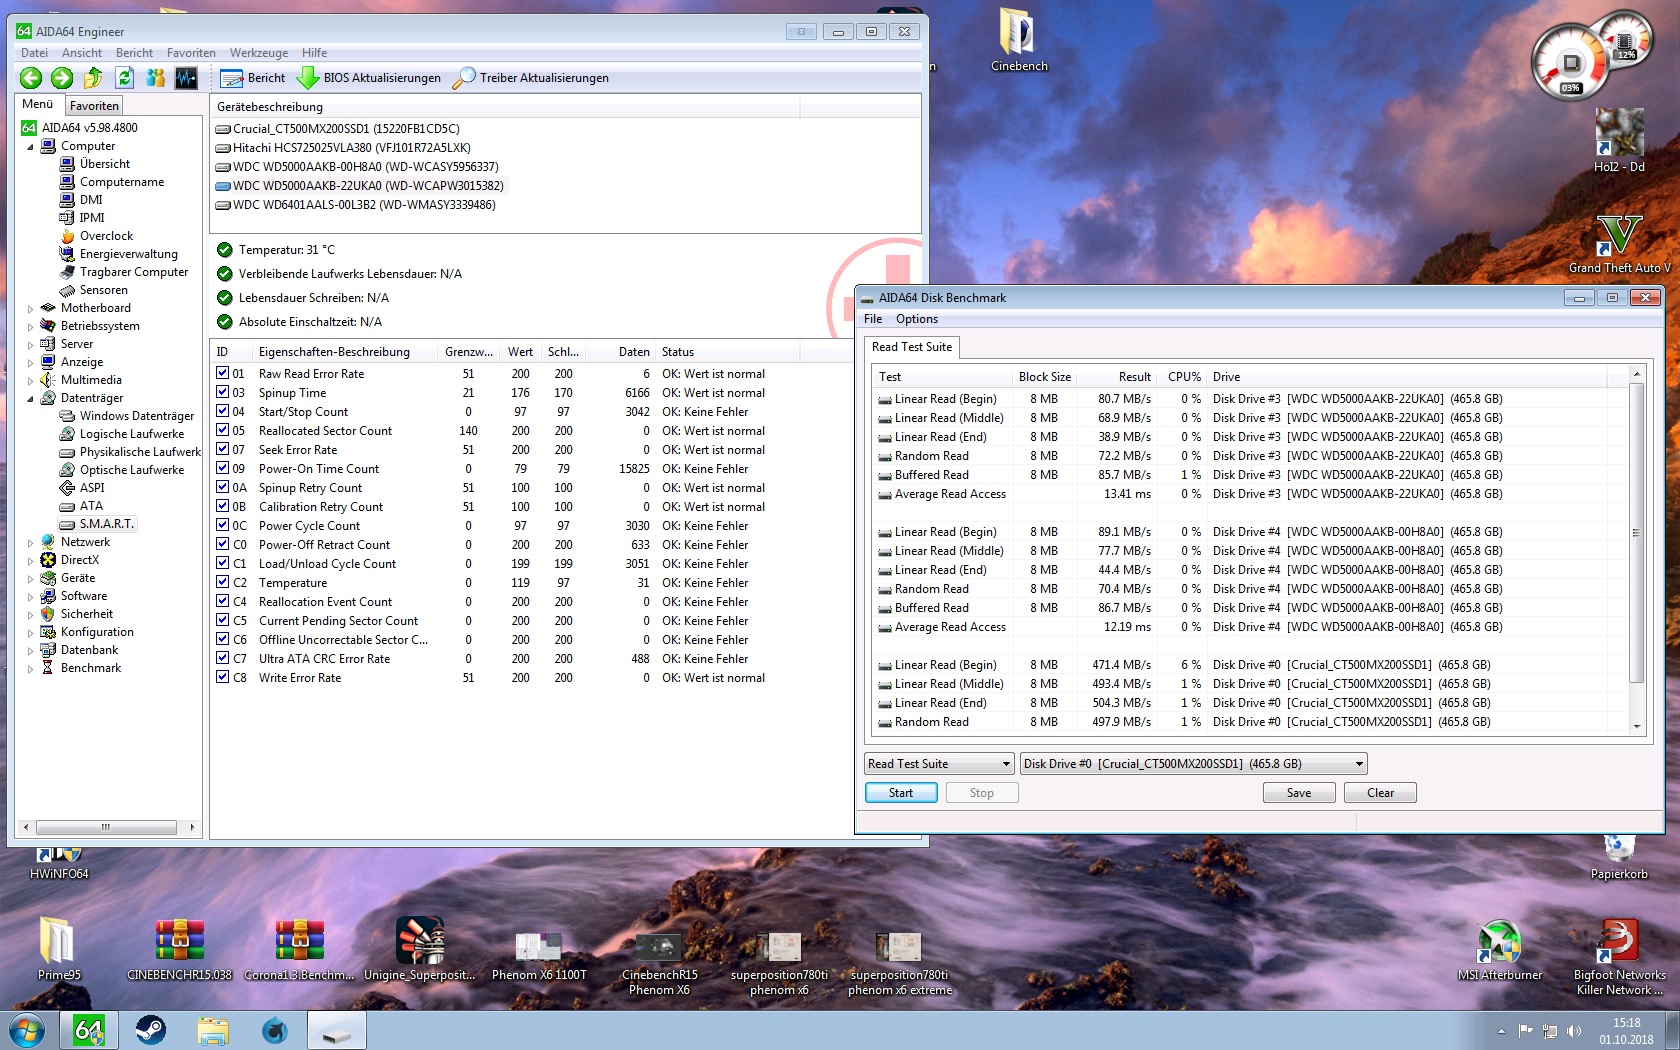Select the Grand Theft Auto V desktop shortcut
The height and width of the screenshot is (1050, 1680).
1619,245
